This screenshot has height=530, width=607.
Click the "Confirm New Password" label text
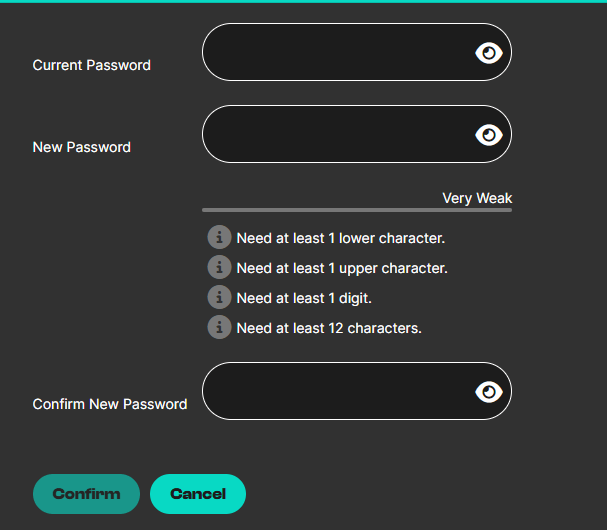pyautogui.click(x=110, y=404)
